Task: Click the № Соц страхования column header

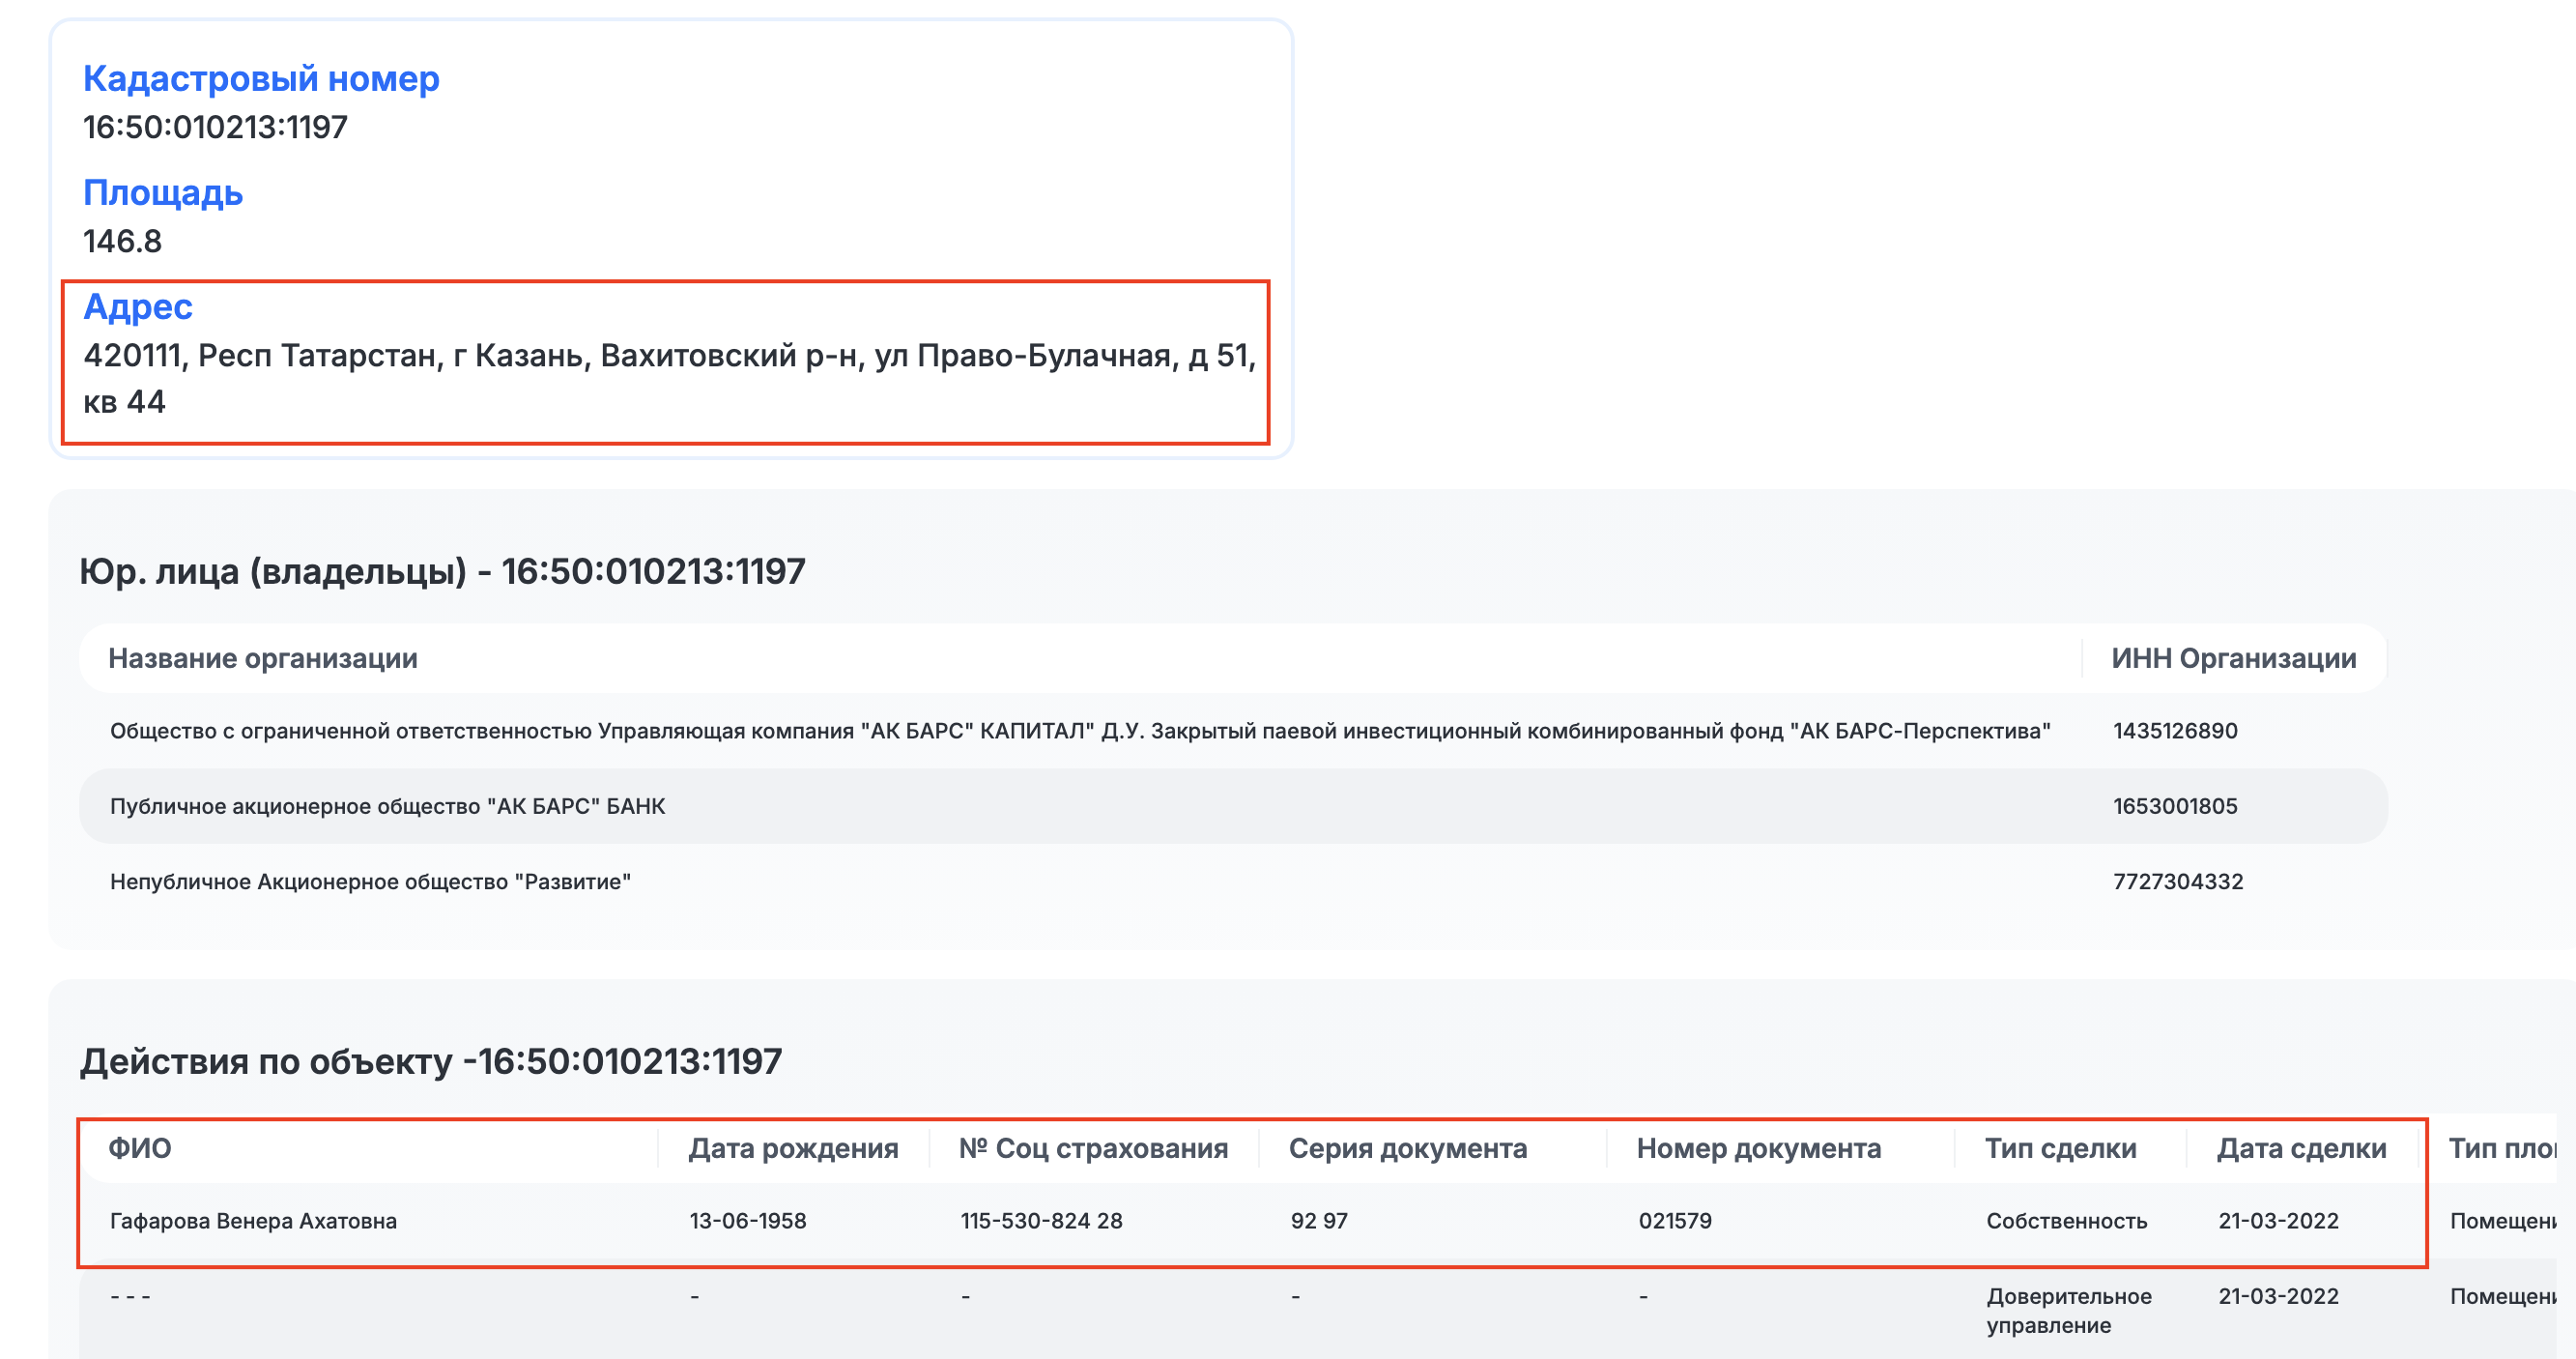Action: pyautogui.click(x=1093, y=1148)
